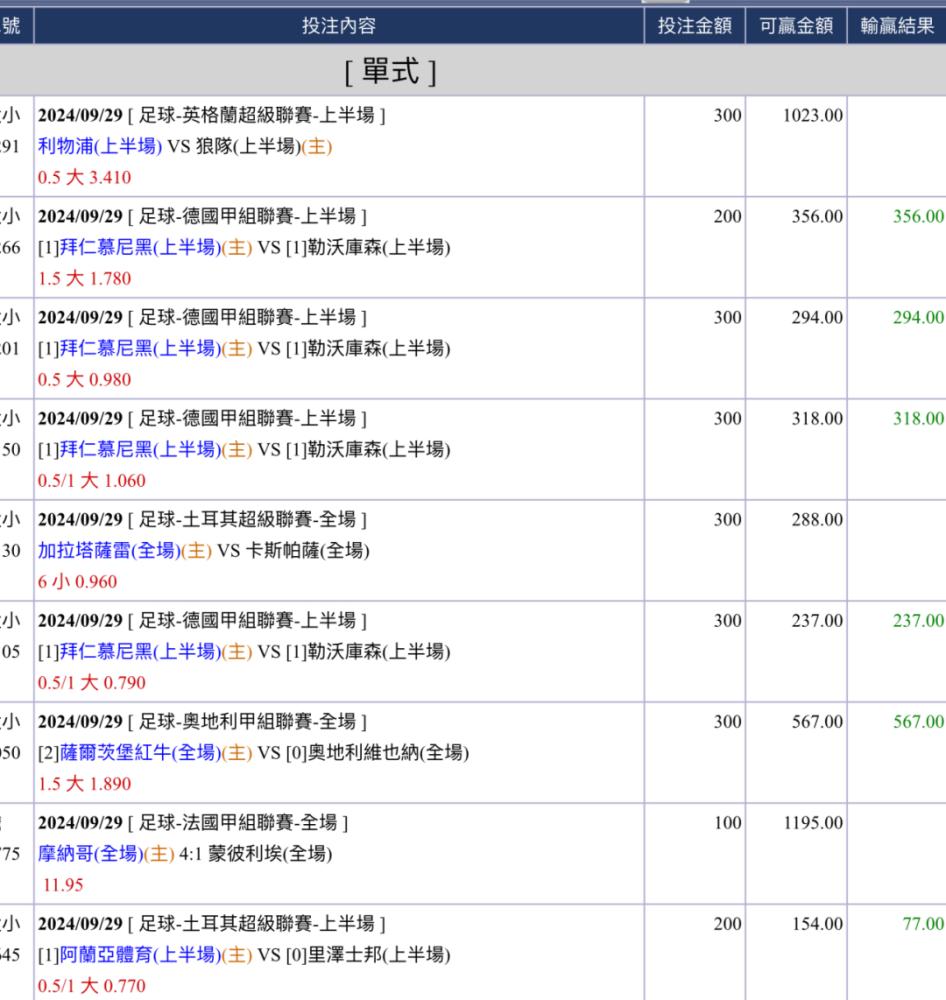
Task: Click the 1023.00 winnable amount
Action: point(813,115)
